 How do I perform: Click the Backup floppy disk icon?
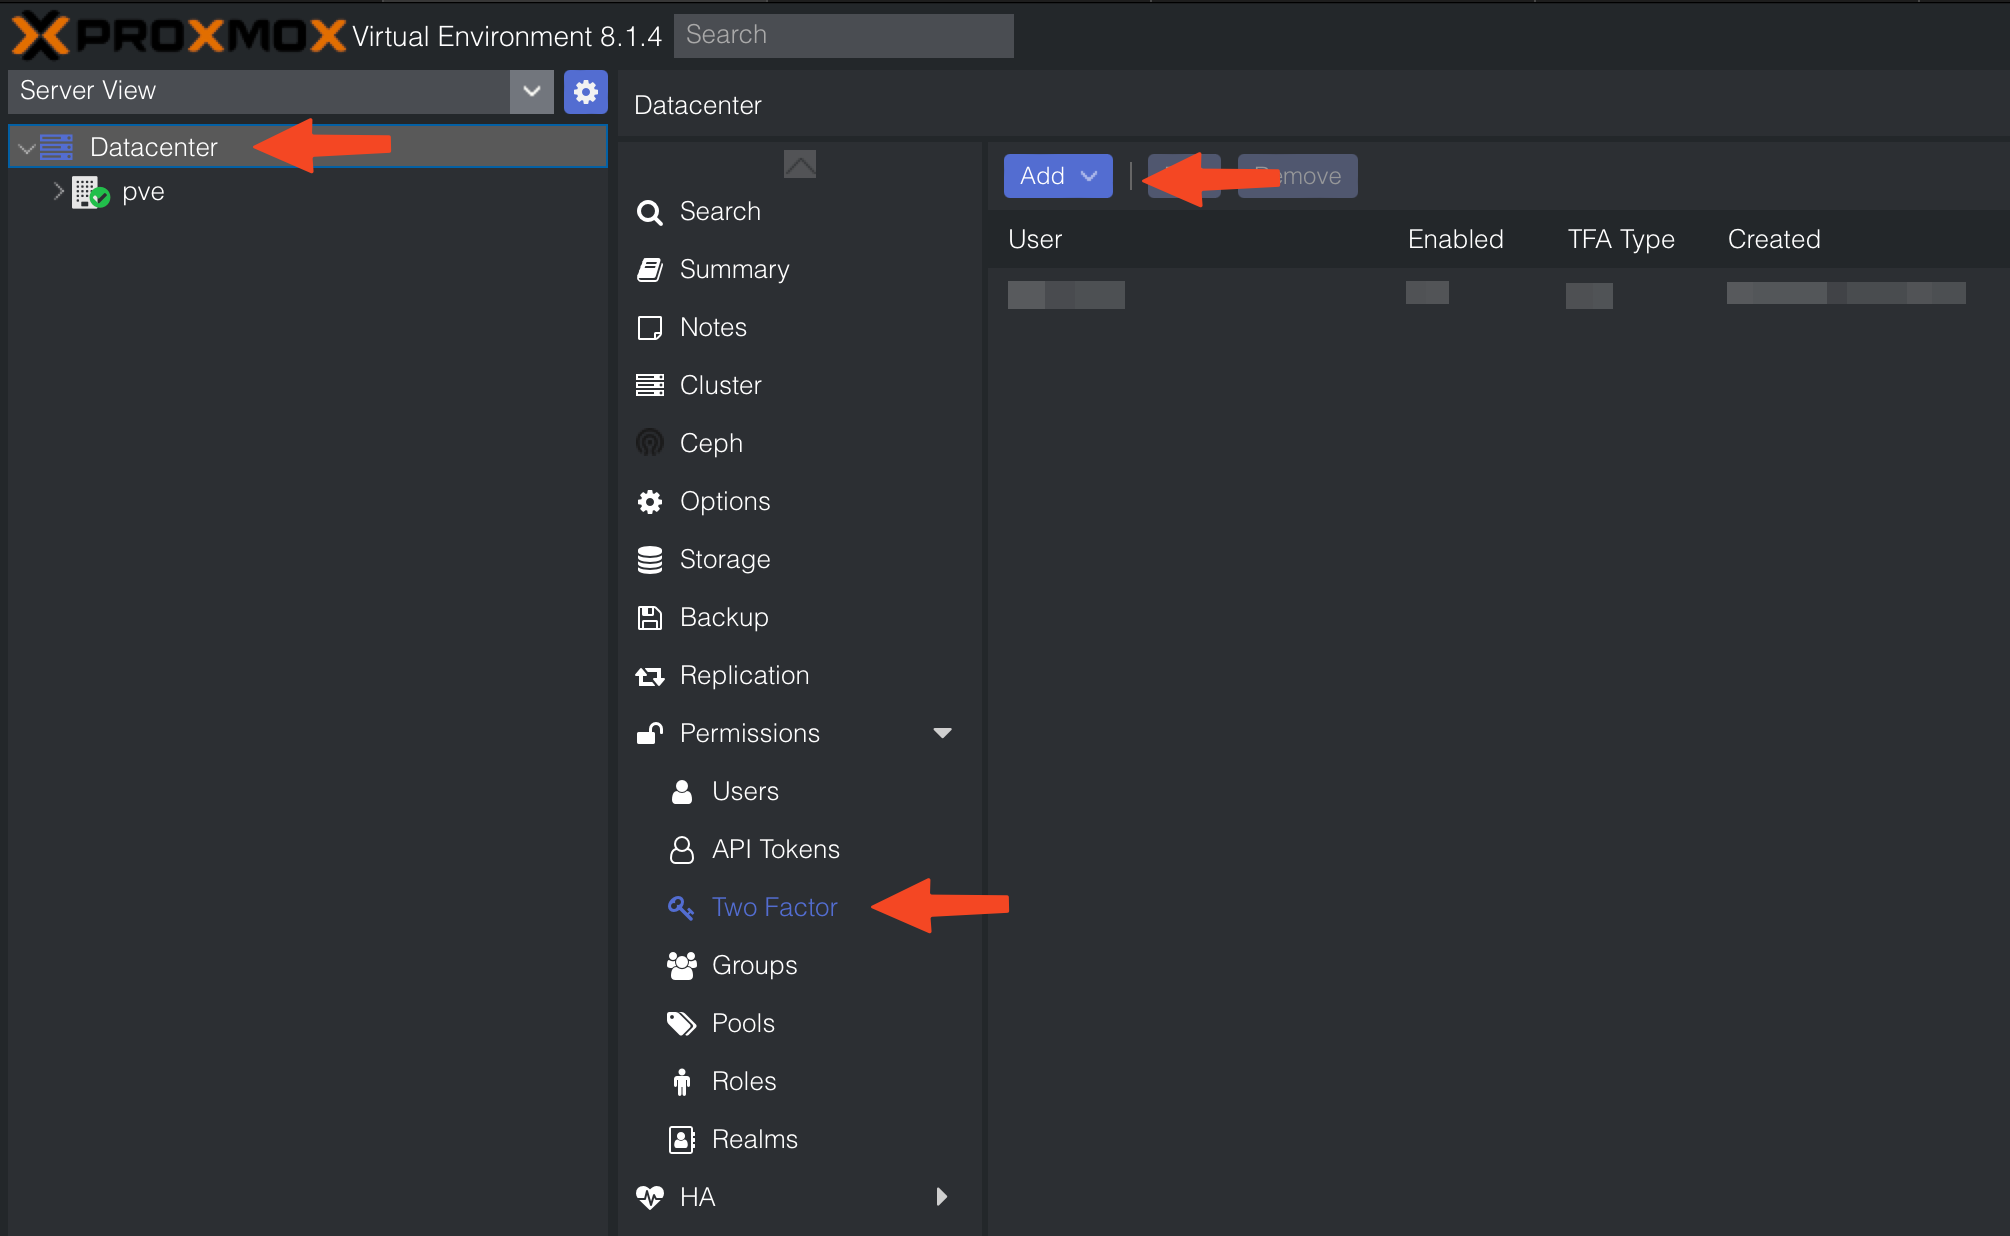pos(650,617)
